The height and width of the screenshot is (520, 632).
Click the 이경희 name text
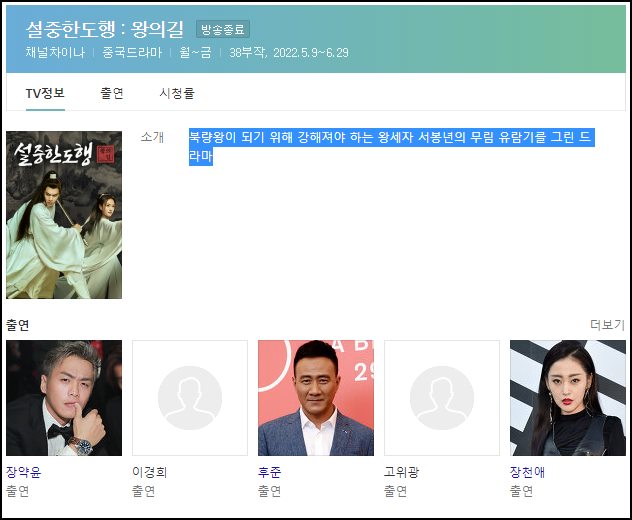click(x=150, y=472)
